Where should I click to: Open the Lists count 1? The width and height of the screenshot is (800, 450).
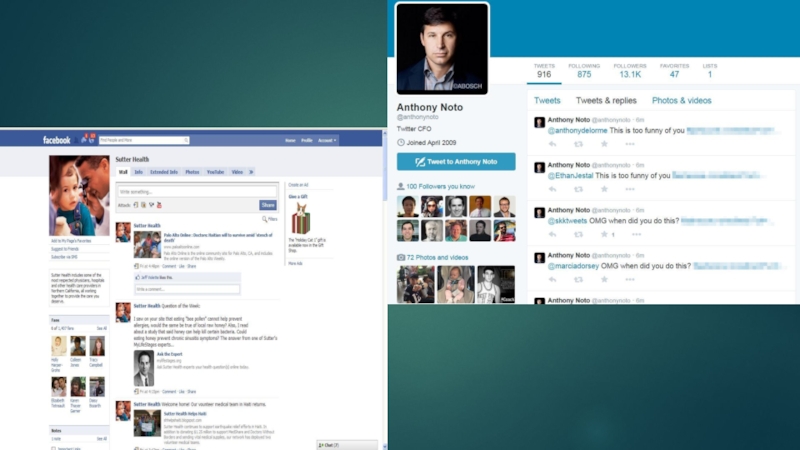tap(710, 71)
